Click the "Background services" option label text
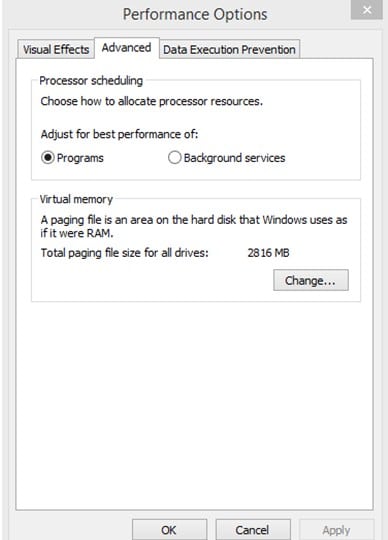 [234, 158]
